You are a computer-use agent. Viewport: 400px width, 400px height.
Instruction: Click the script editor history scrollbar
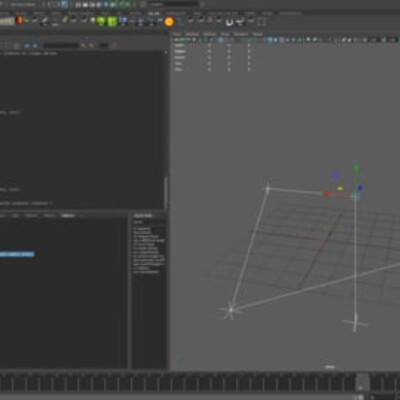coord(165,193)
